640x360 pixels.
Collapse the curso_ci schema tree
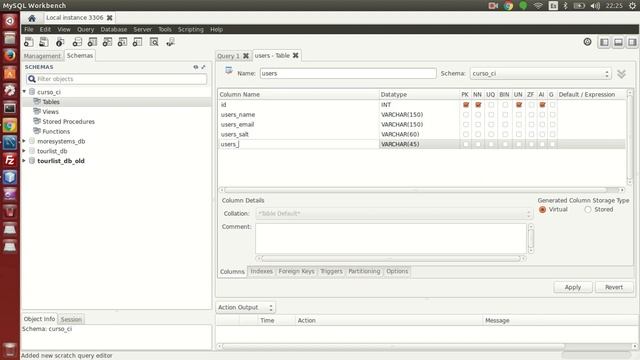[x=24, y=92]
